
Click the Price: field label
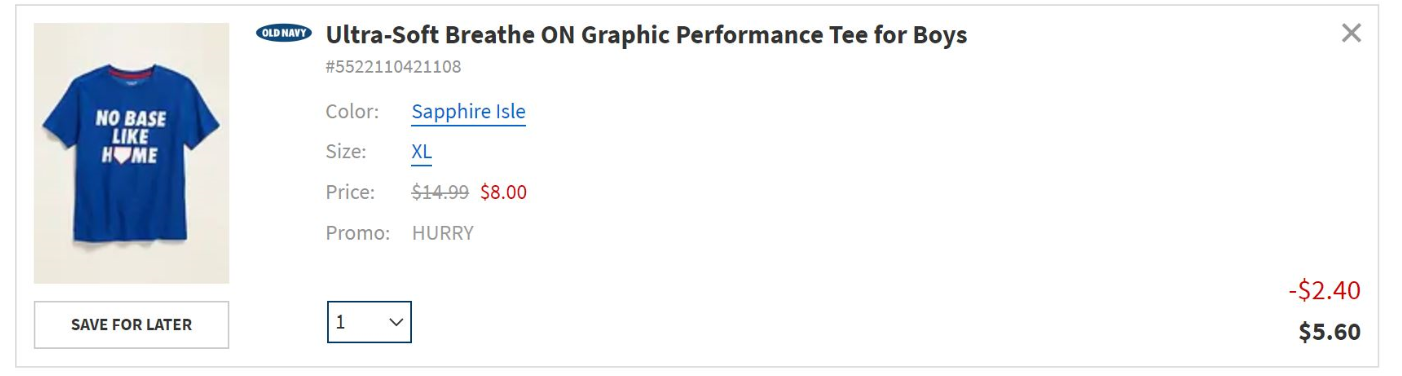pyautogui.click(x=350, y=192)
